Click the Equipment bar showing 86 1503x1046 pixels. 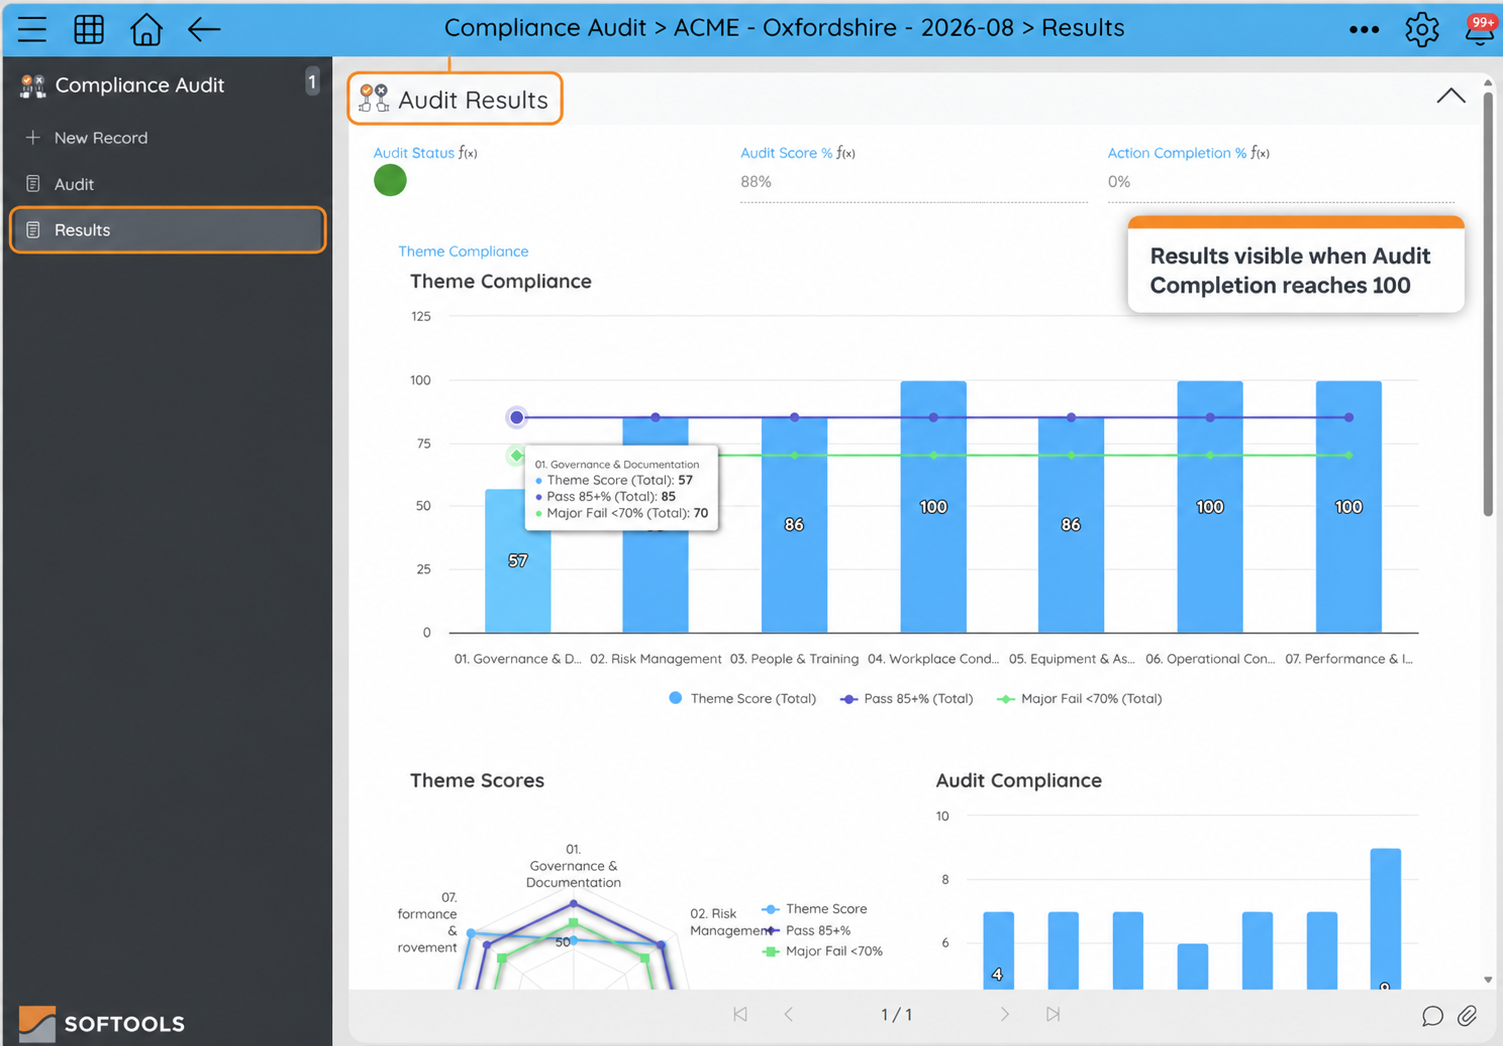(1071, 524)
